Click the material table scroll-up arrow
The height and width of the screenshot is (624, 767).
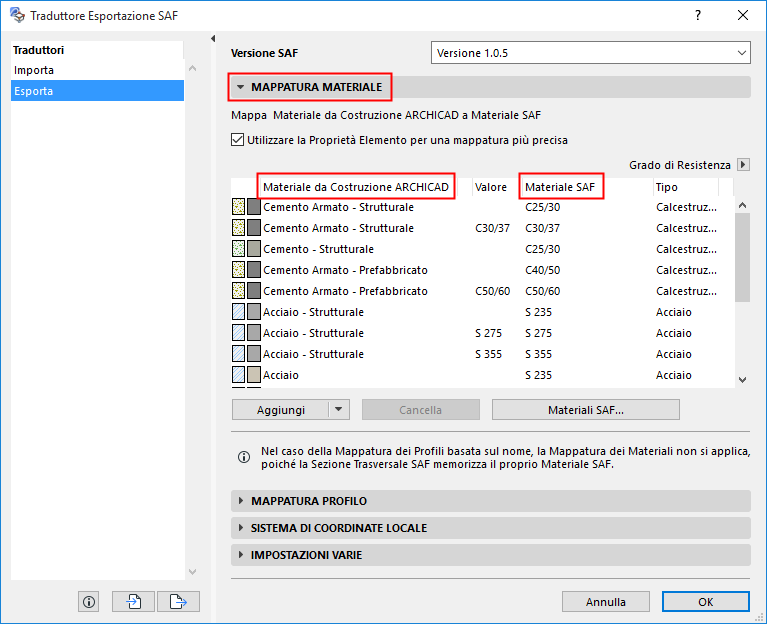coord(742,205)
